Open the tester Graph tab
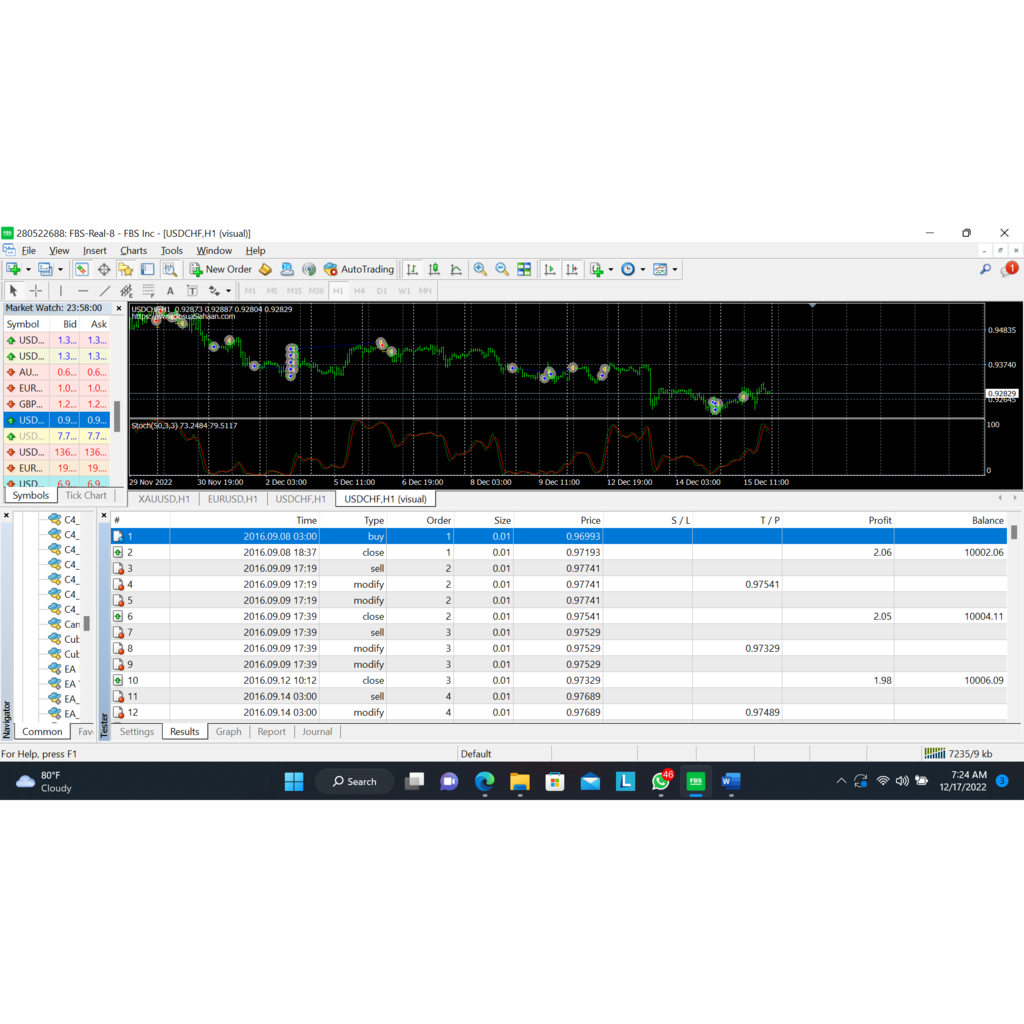This screenshot has height=1024, width=1024. coord(229,731)
